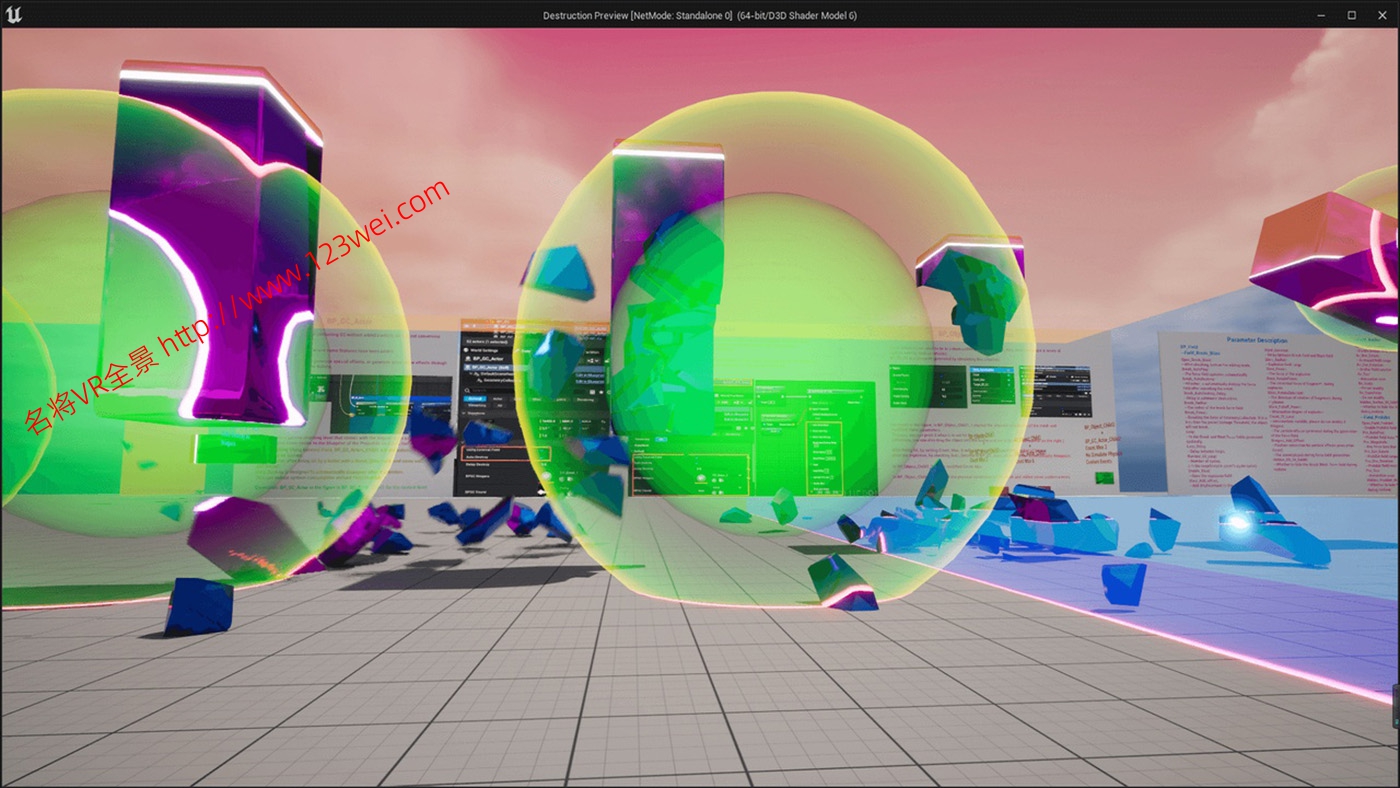Click the Destruction Preview title bar text
1400x788 pixels.
(x=699, y=15)
